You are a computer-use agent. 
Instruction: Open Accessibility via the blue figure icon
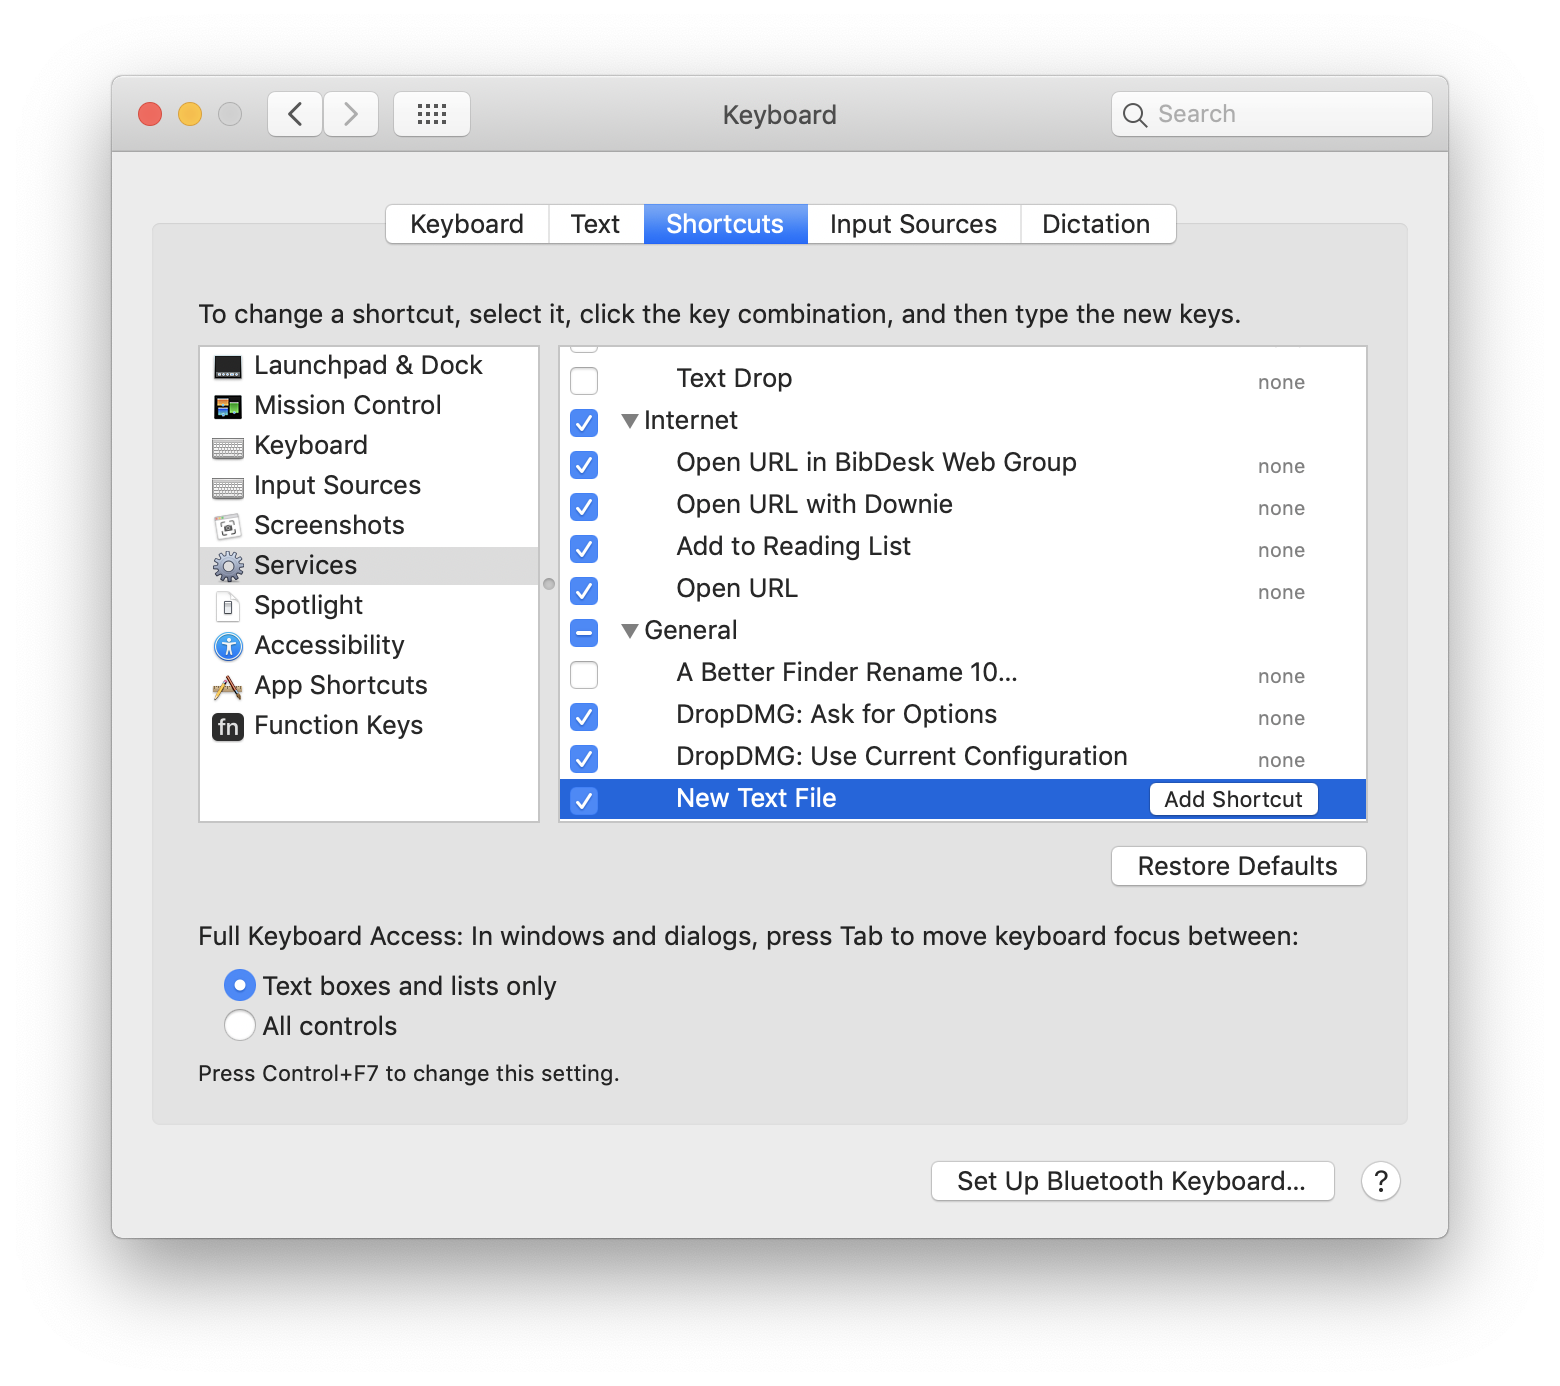point(228,646)
